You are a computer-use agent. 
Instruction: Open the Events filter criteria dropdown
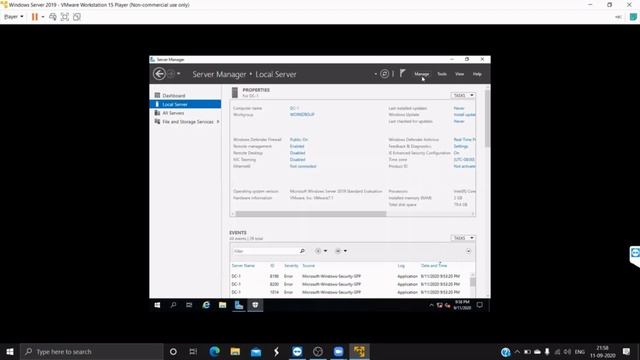pos(321,251)
